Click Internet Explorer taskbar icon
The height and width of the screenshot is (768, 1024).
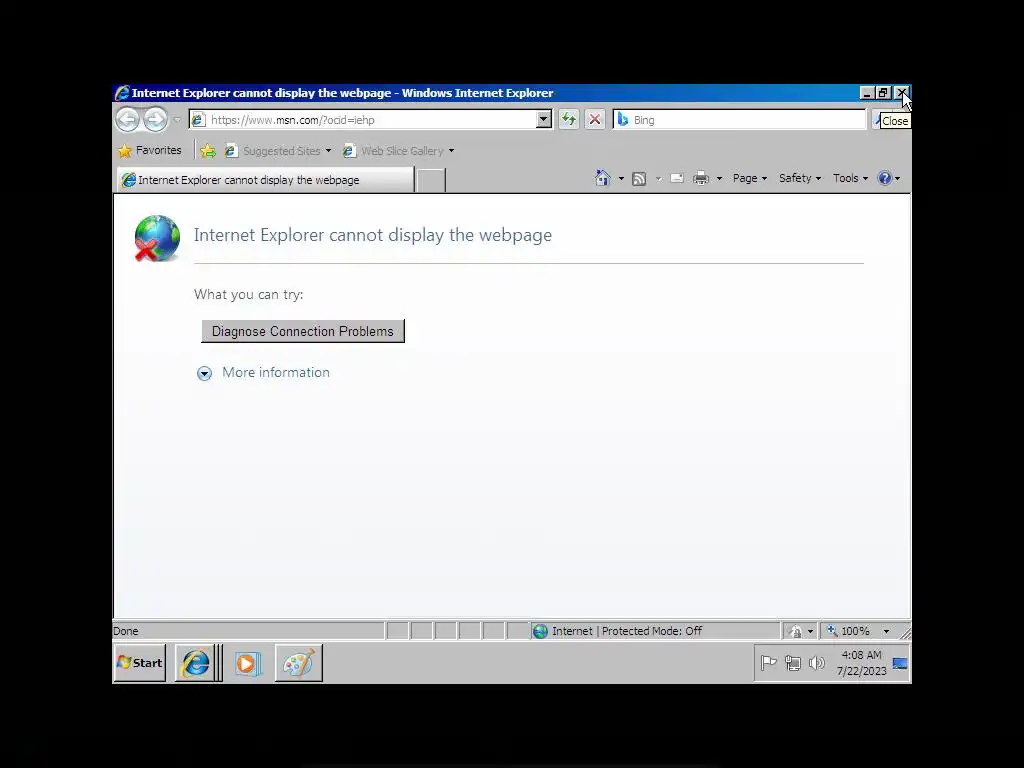(x=196, y=663)
